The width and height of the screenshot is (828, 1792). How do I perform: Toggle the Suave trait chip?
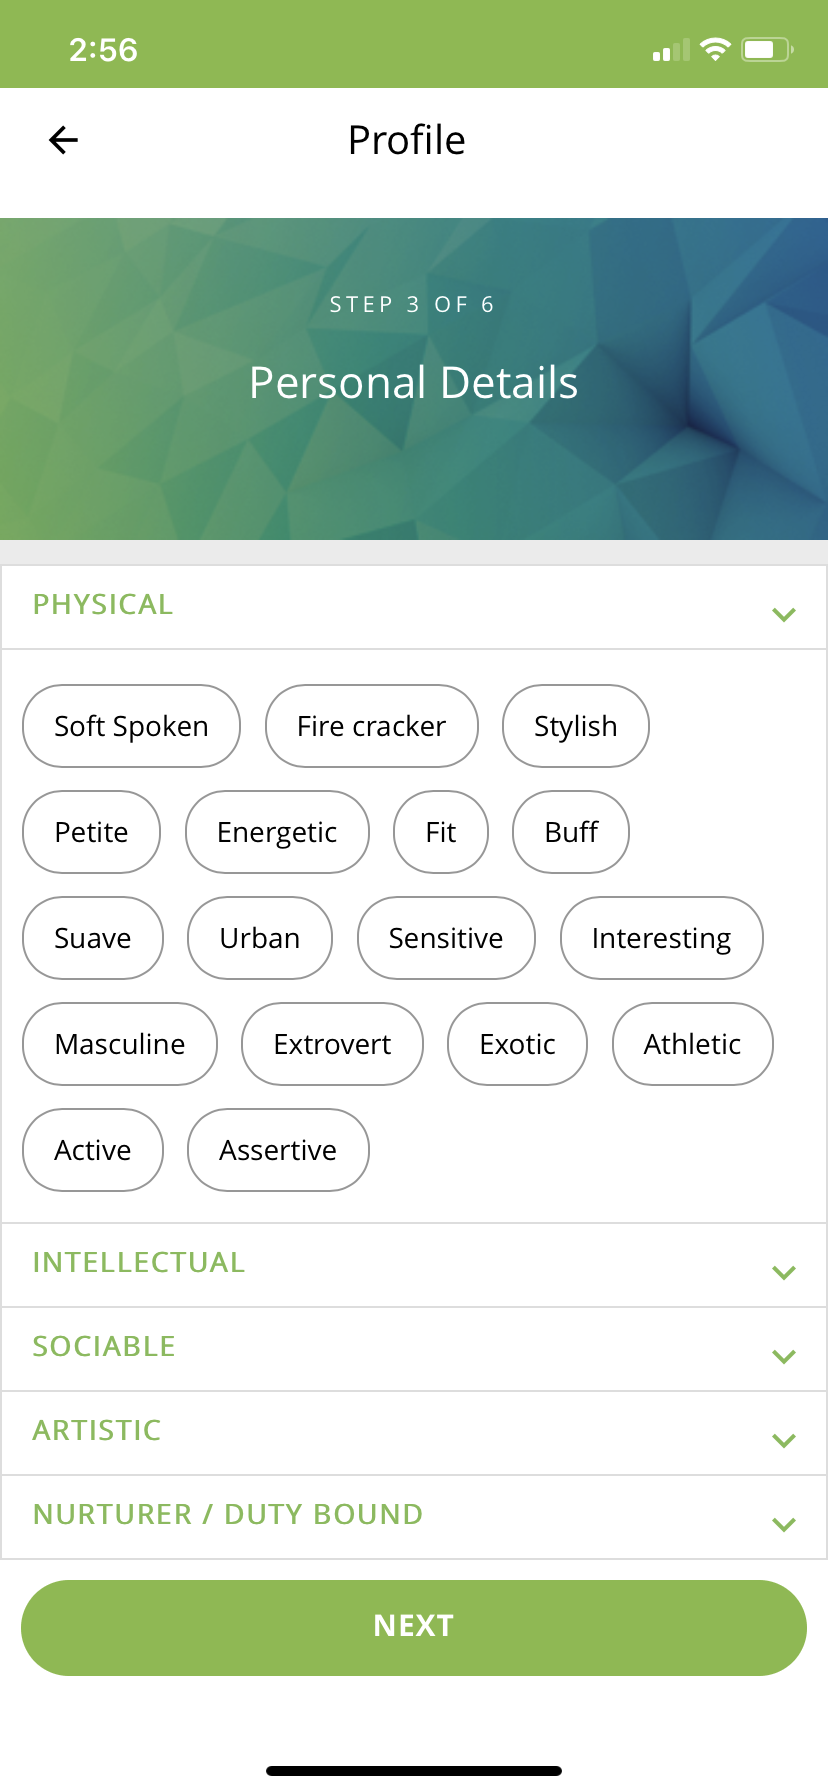[92, 938]
